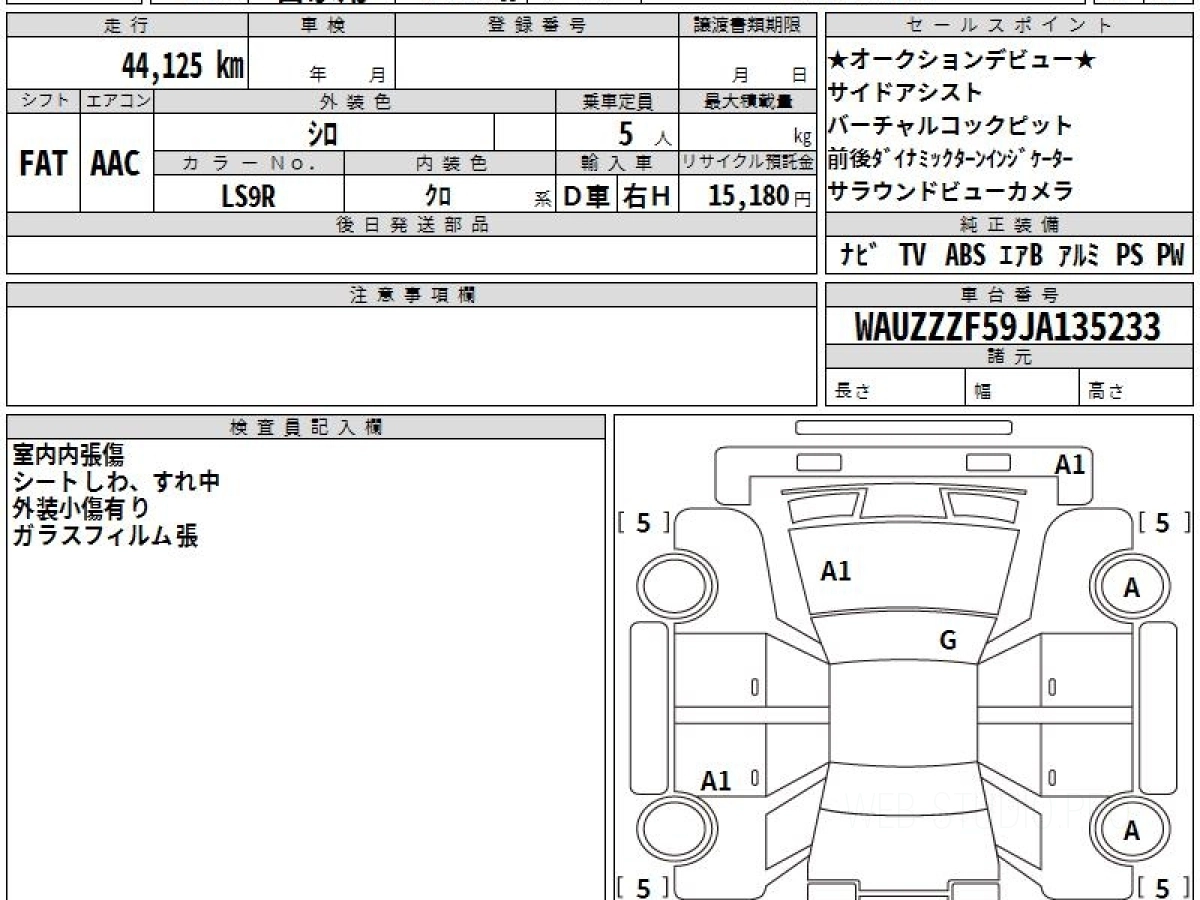Click the G mark on the windshield
This screenshot has width=1200, height=900.
[x=948, y=641]
